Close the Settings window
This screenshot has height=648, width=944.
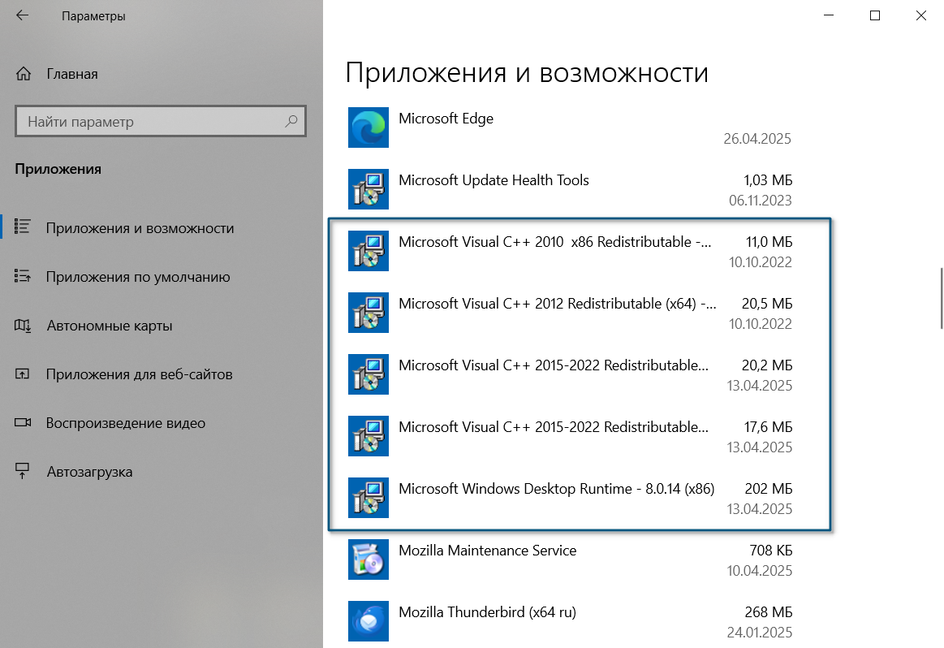click(x=921, y=15)
